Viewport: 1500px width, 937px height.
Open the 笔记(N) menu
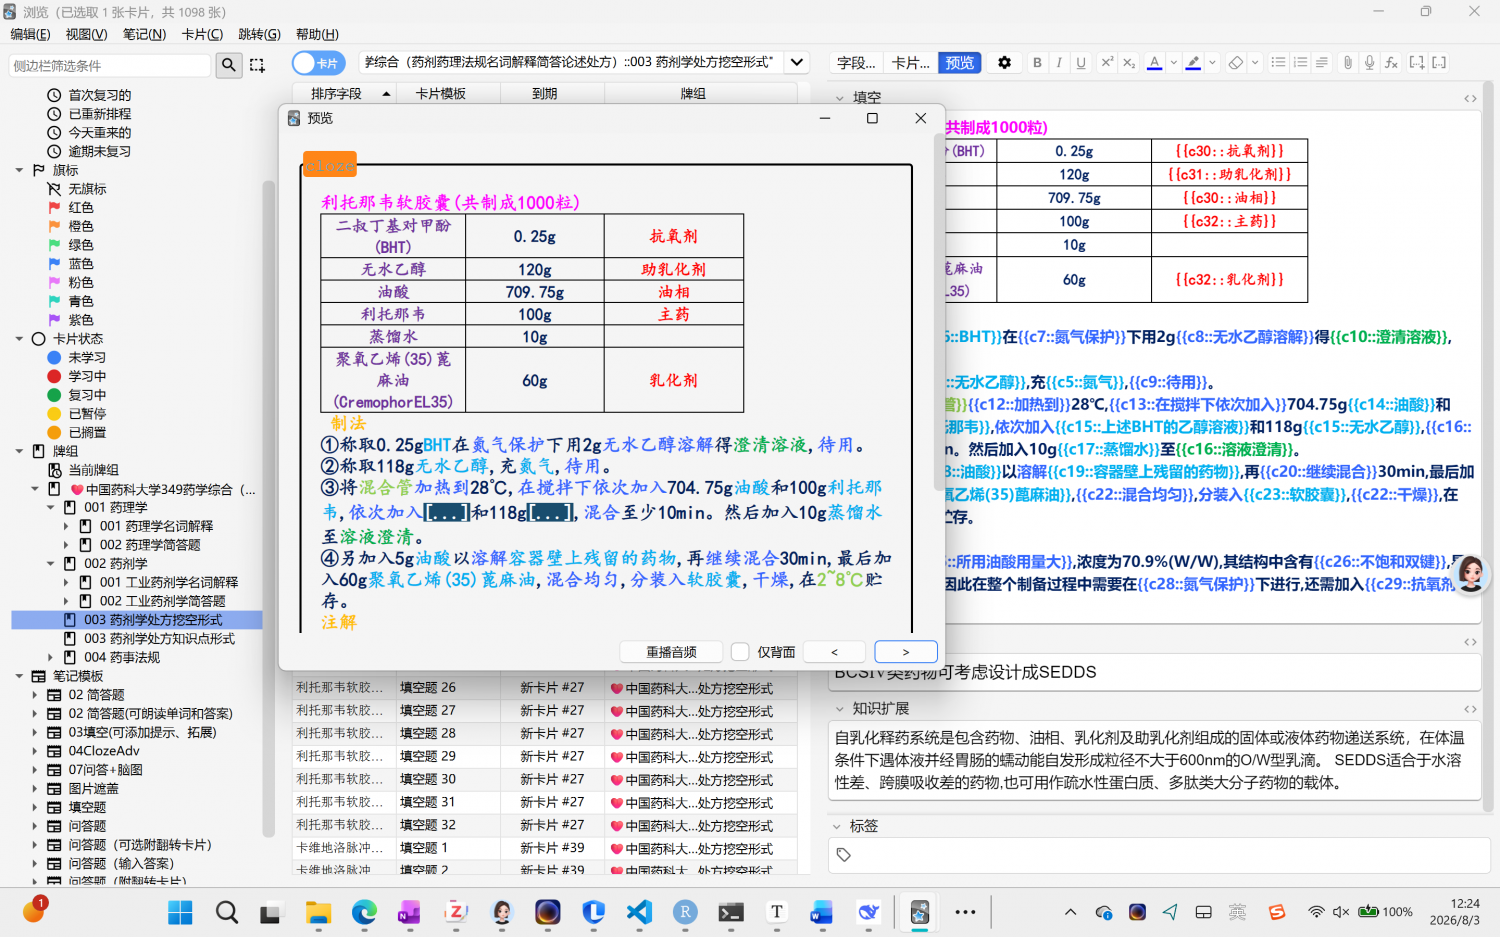tap(144, 34)
